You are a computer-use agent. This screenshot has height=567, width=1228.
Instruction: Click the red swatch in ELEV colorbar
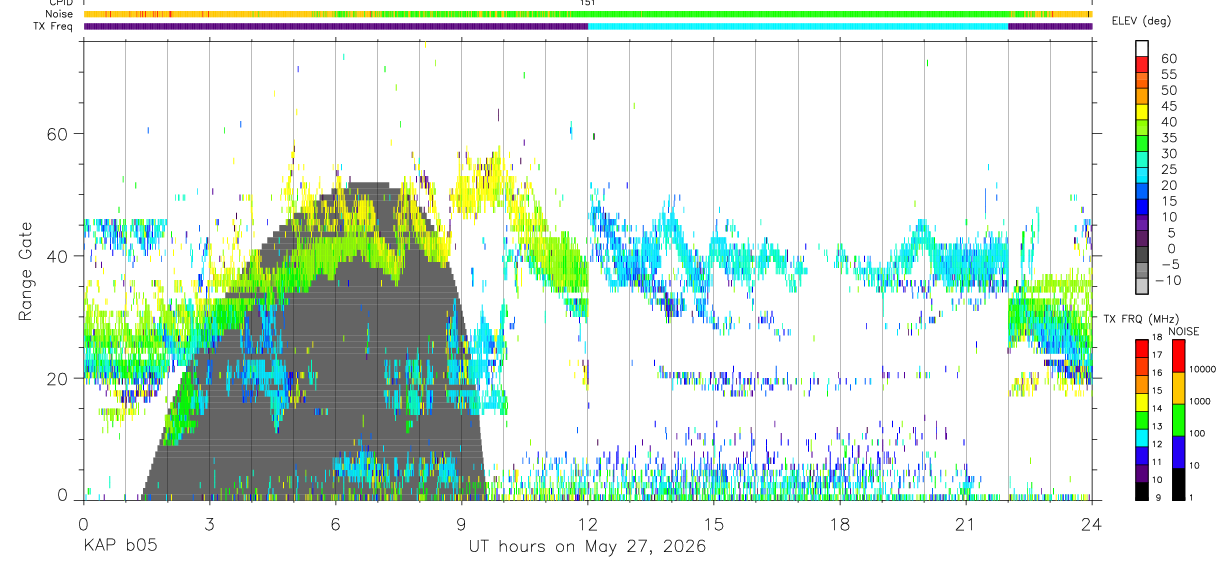tap(1142, 65)
